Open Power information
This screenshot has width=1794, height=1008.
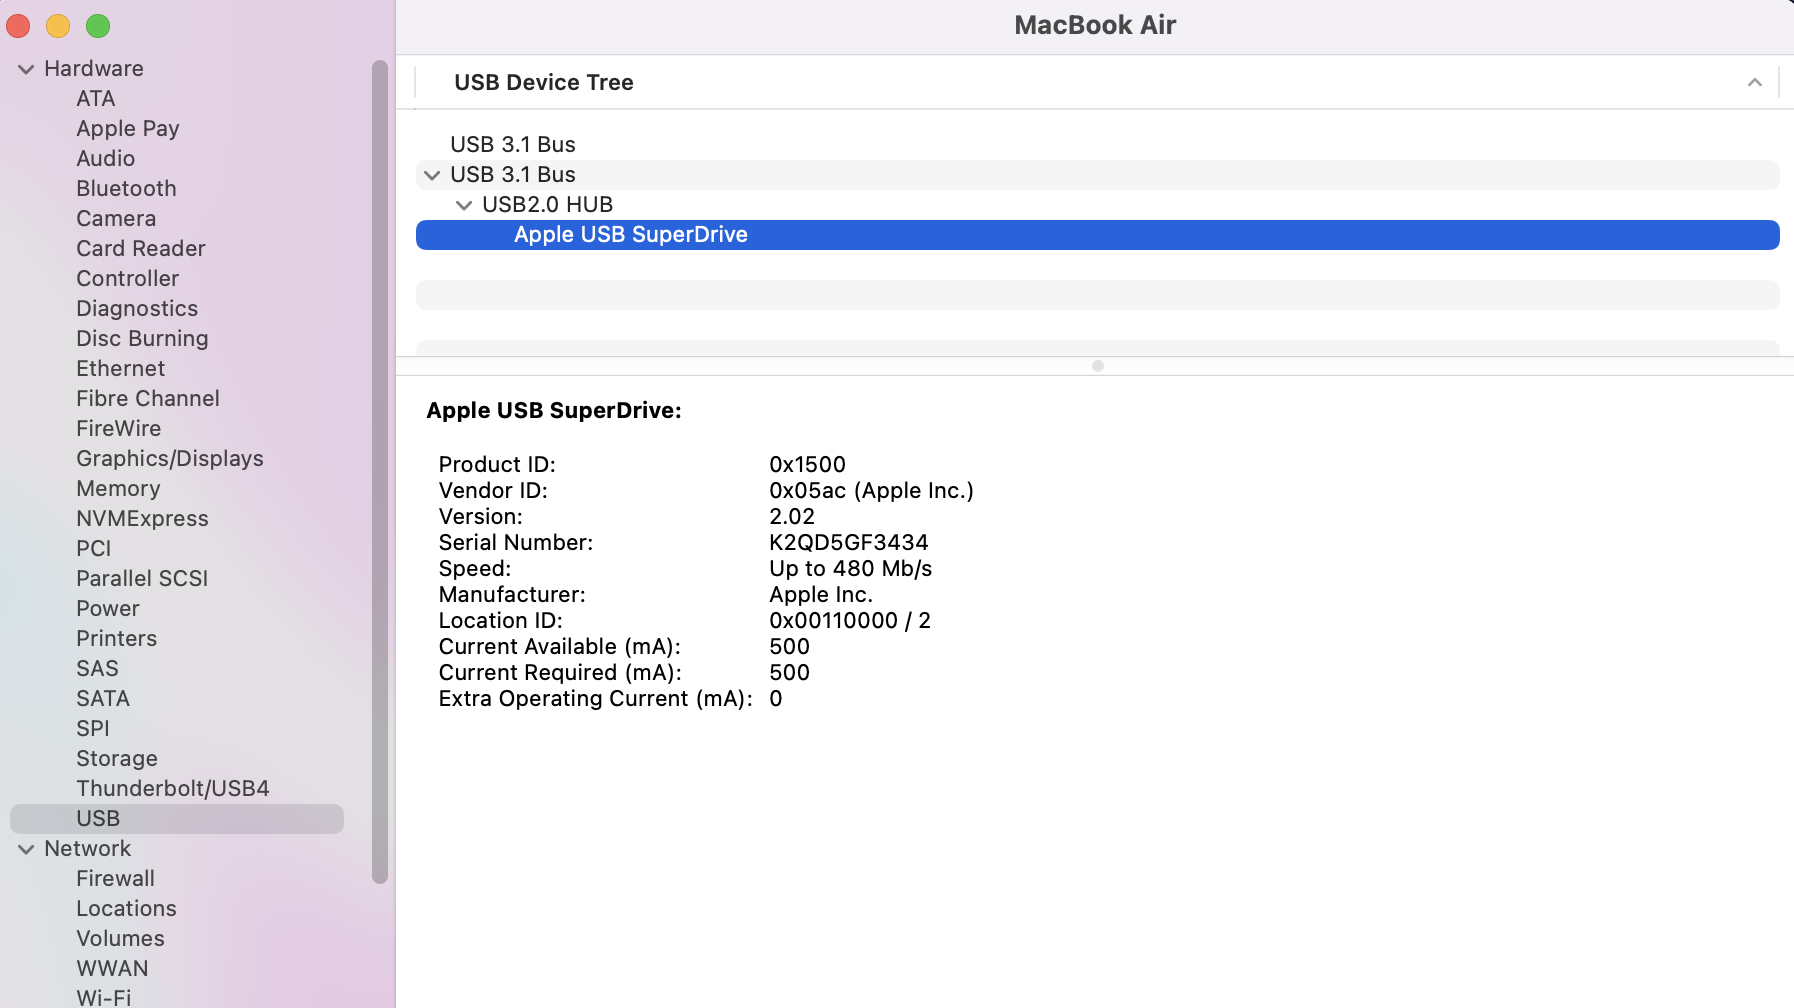(x=108, y=609)
